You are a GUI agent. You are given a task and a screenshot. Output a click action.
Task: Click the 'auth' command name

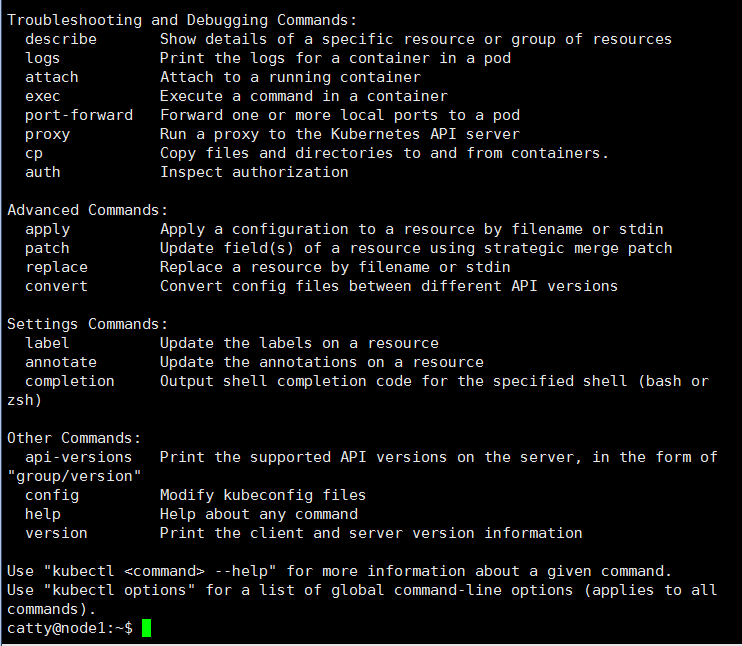tap(43, 172)
